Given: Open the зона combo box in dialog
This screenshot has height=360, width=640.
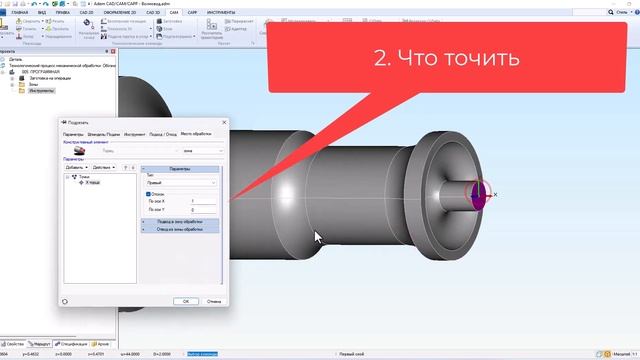Looking at the screenshot, I should point(203,151).
